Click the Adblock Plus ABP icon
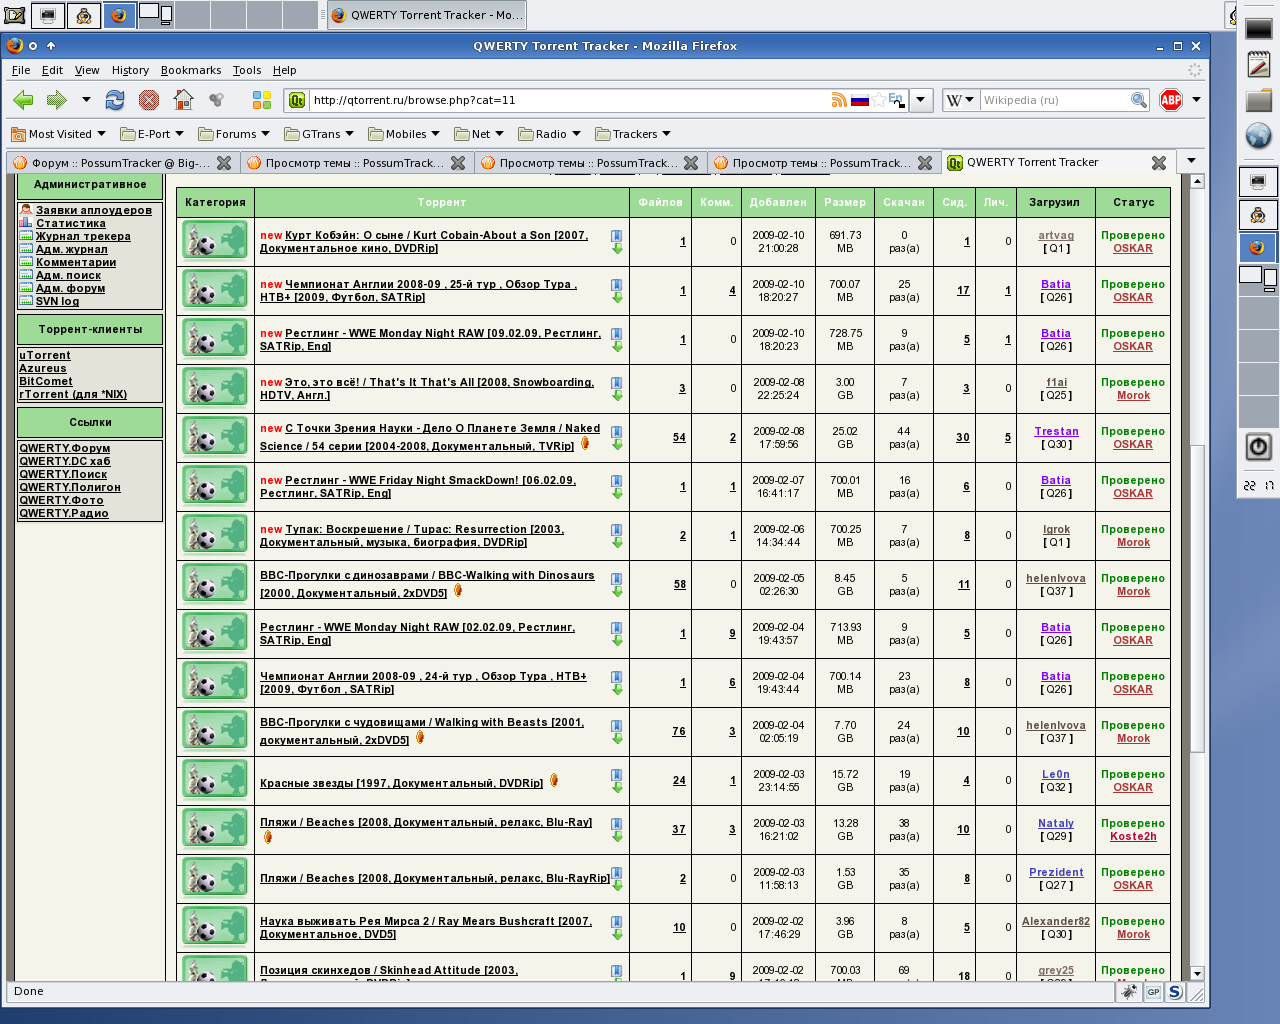The width and height of the screenshot is (1280, 1024). (1170, 100)
